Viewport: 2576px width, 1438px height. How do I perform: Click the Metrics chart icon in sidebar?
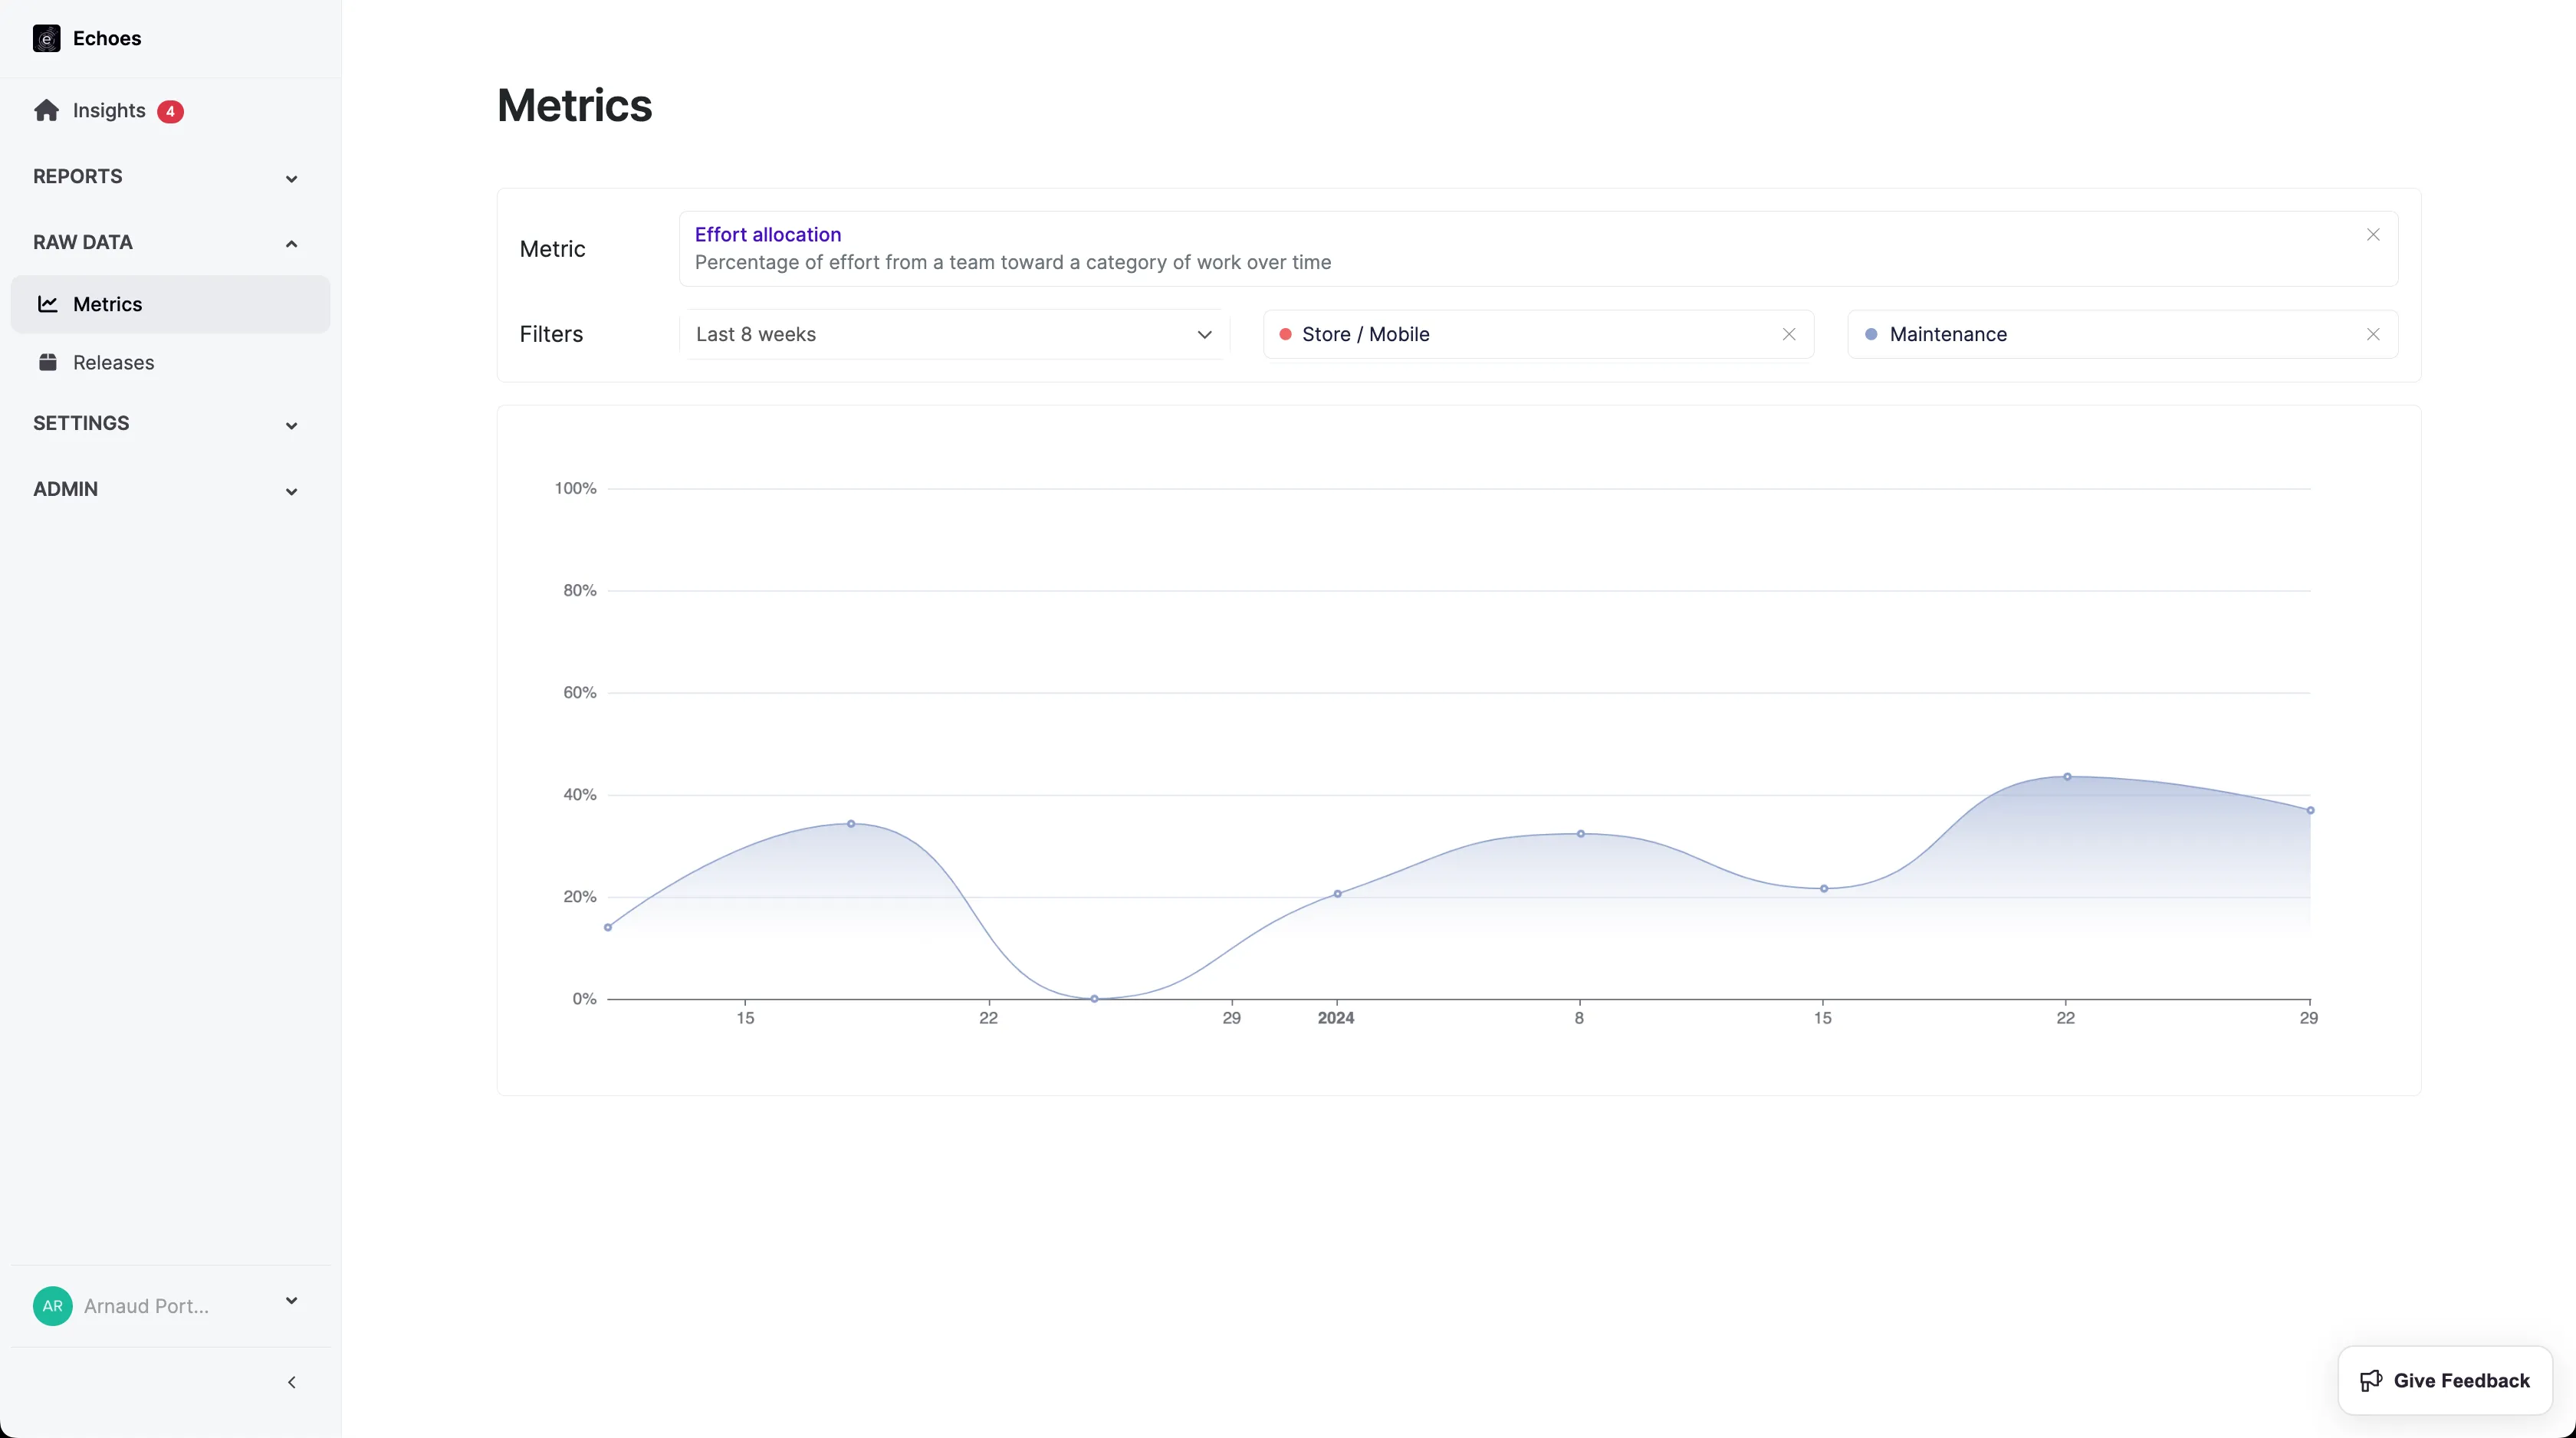pos(47,304)
